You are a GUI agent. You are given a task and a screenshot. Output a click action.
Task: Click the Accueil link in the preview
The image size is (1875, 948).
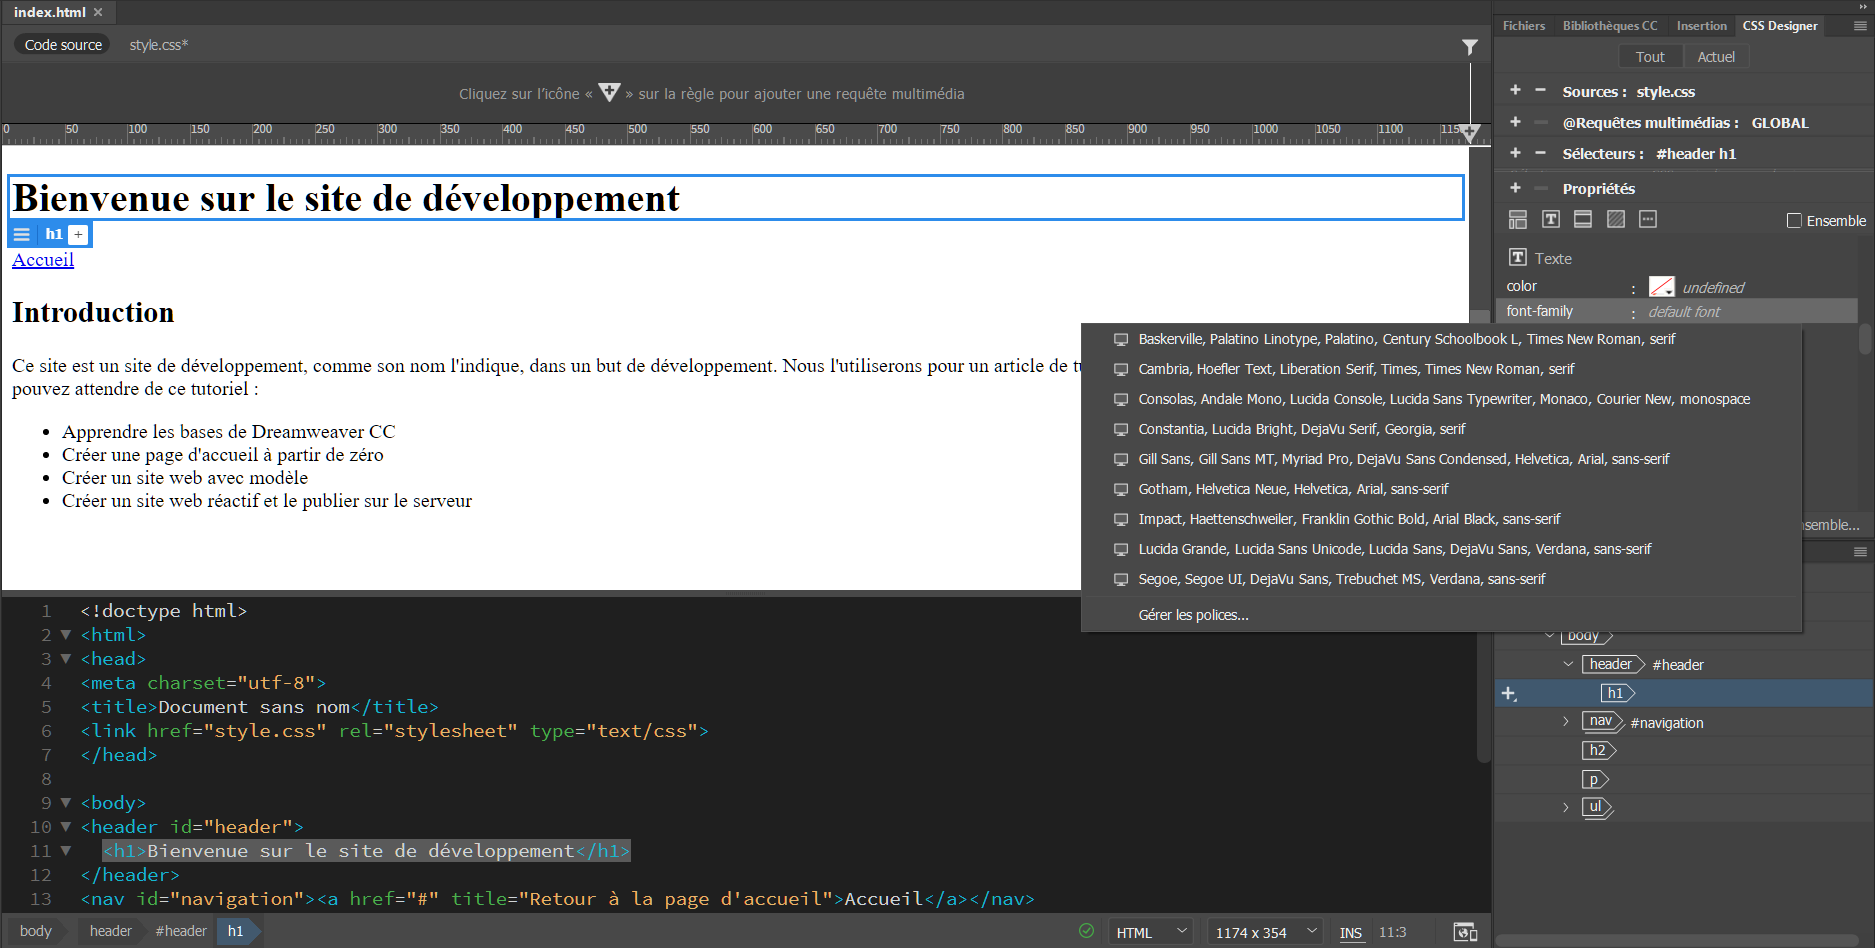43,260
